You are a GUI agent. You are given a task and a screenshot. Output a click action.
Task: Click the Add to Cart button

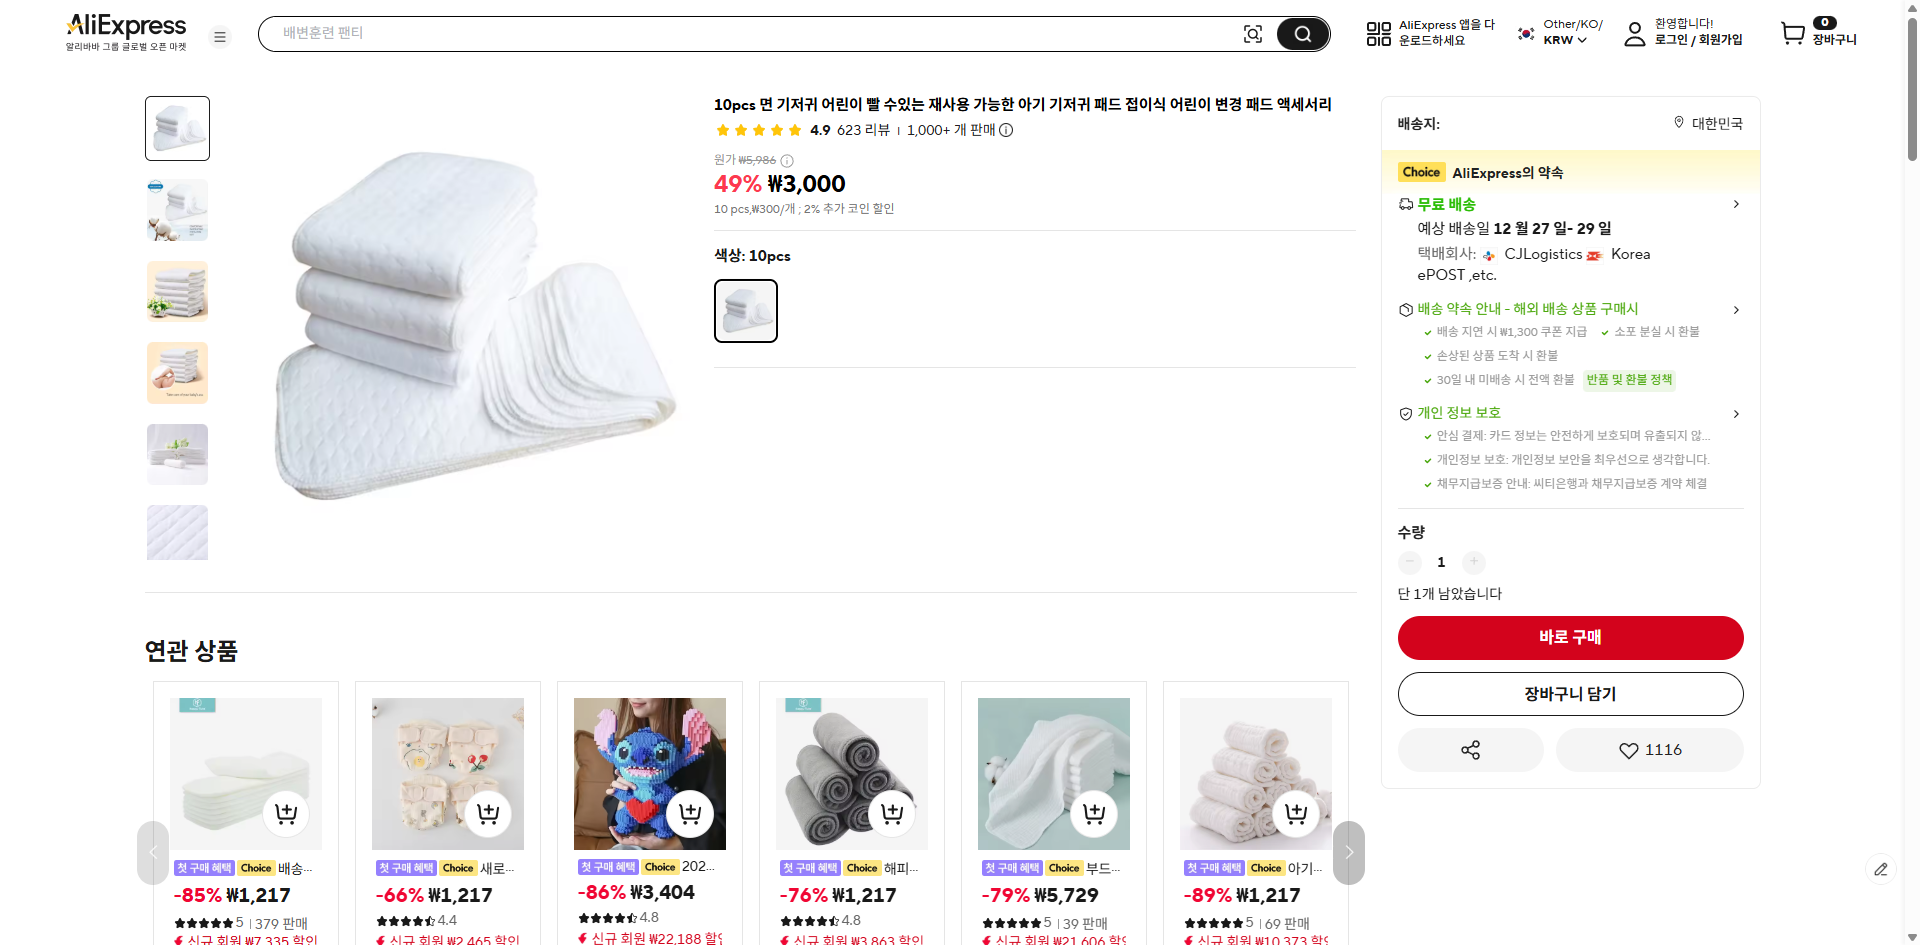(x=1570, y=694)
